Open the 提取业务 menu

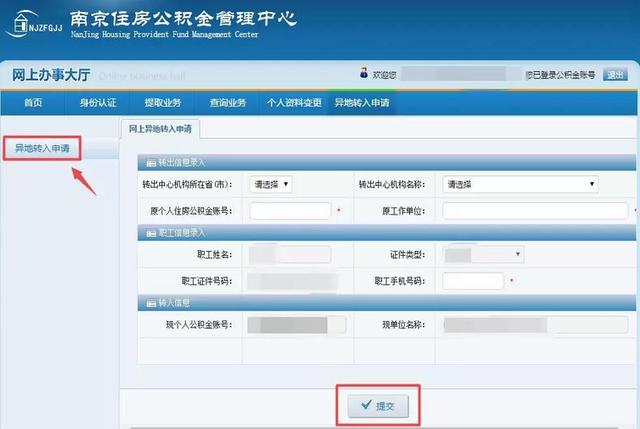tap(163, 102)
